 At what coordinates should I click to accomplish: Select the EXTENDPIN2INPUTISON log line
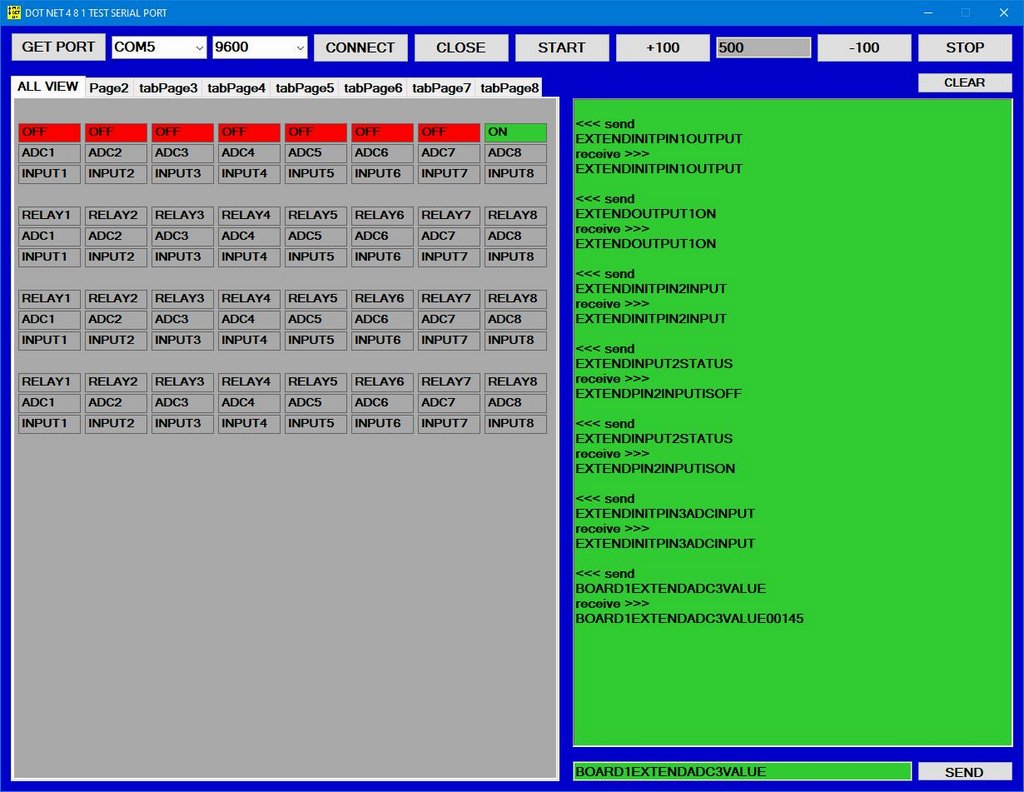pos(655,469)
